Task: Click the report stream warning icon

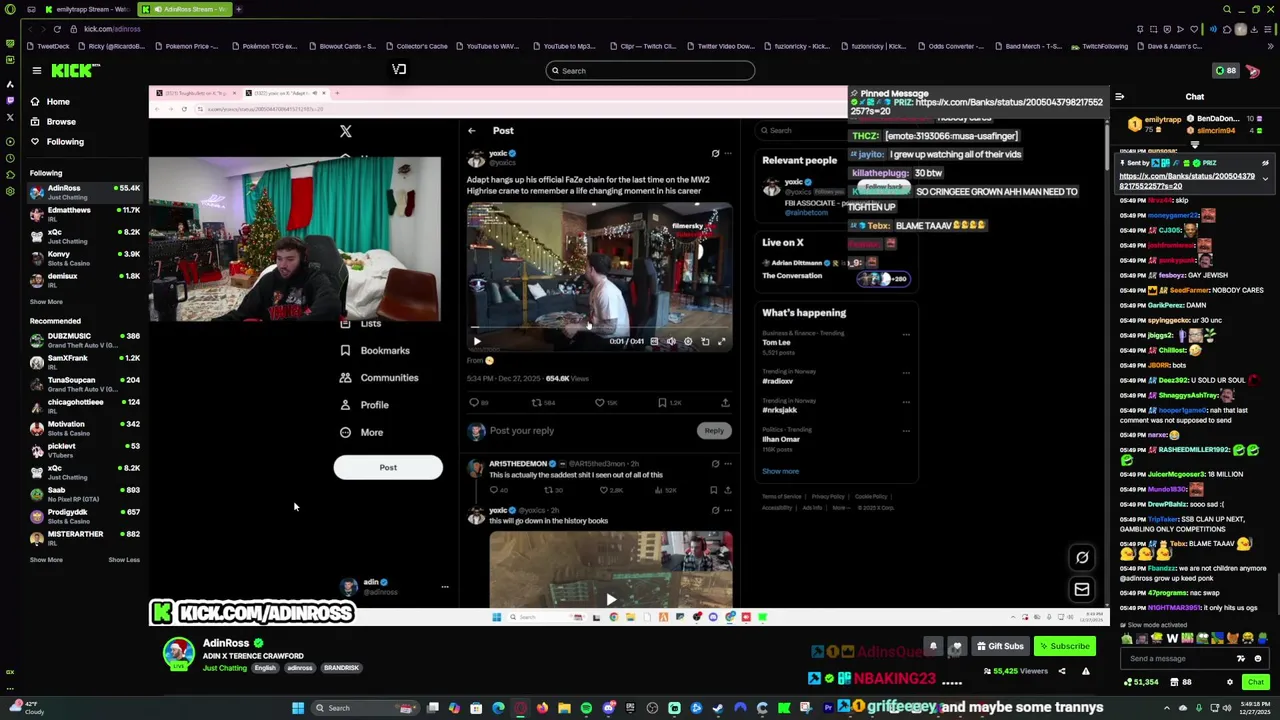Action: click(1085, 672)
